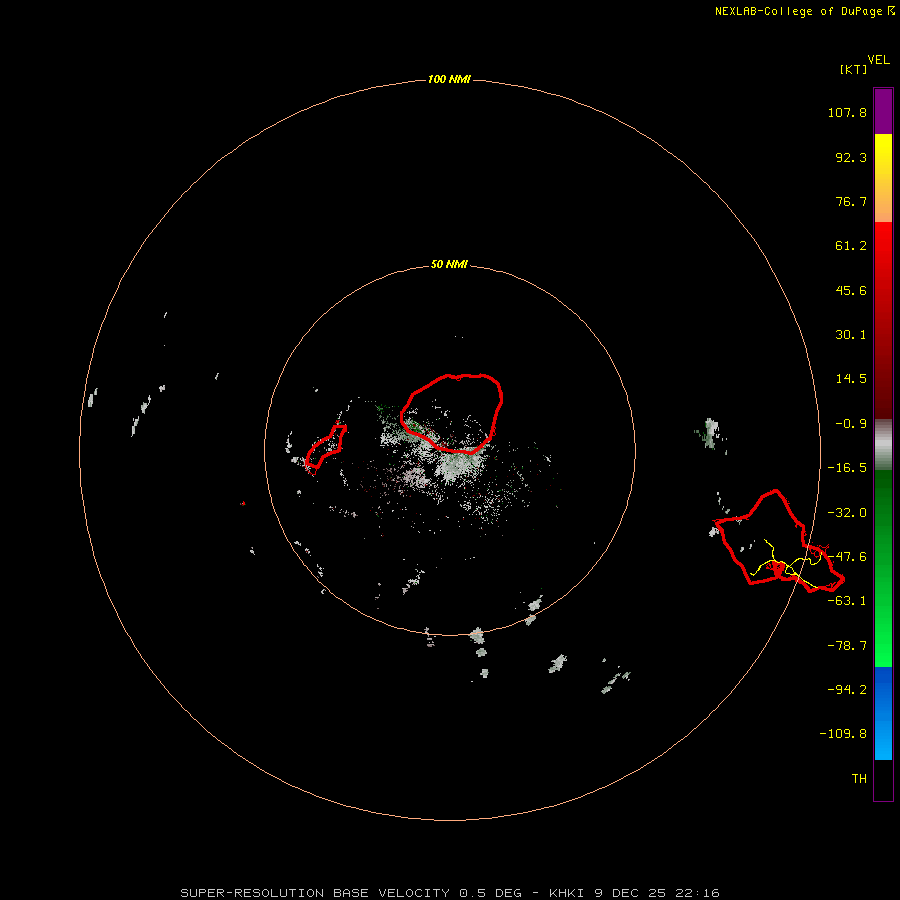Image resolution: width=900 pixels, height=900 pixels.
Task: Click the -109.8 legend value
Action: [x=843, y=734]
